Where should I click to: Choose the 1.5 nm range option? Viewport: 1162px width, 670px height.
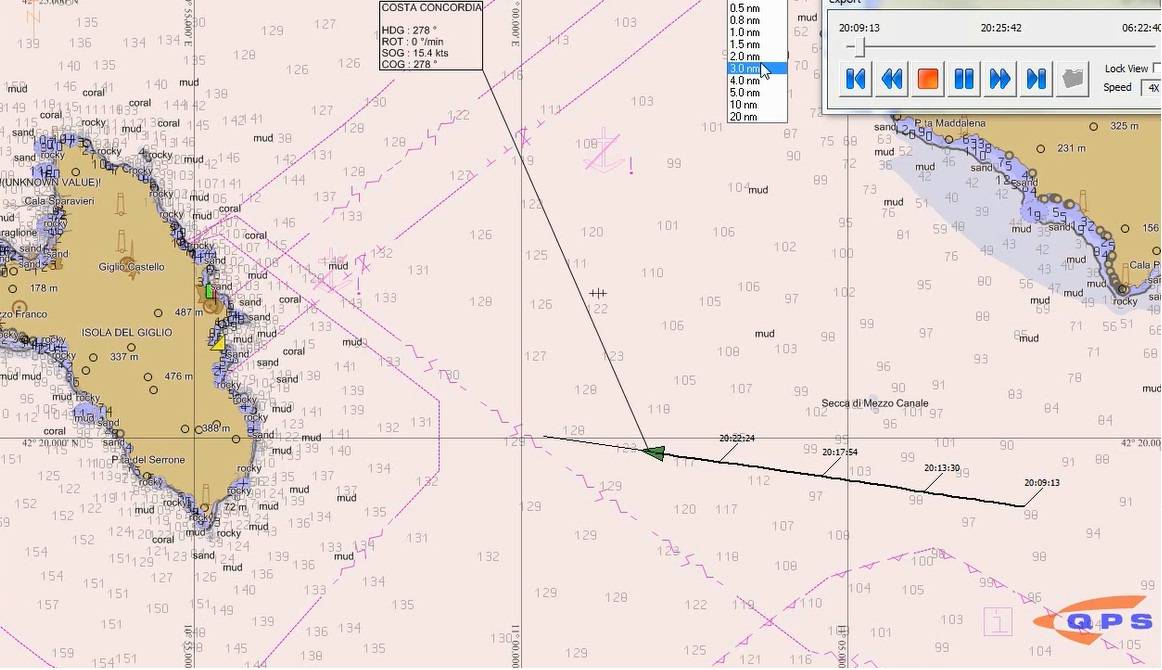(745, 44)
